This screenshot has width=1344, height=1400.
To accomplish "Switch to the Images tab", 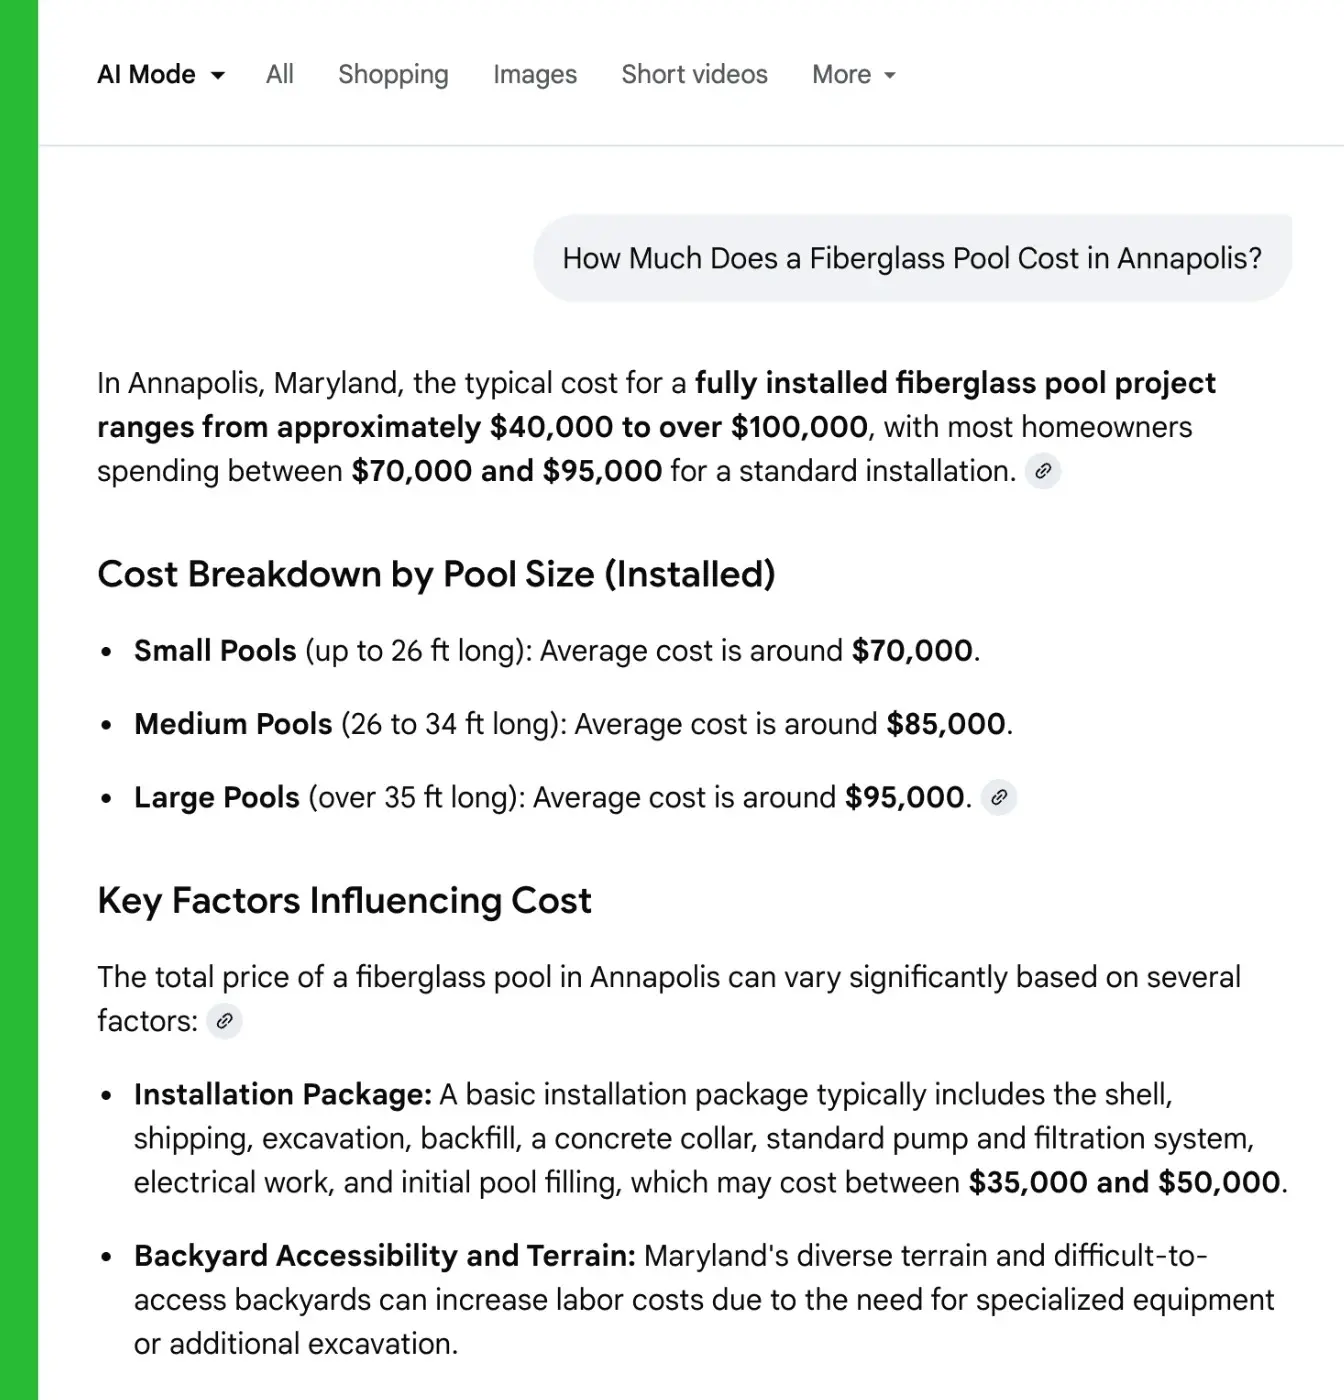I will coord(534,74).
